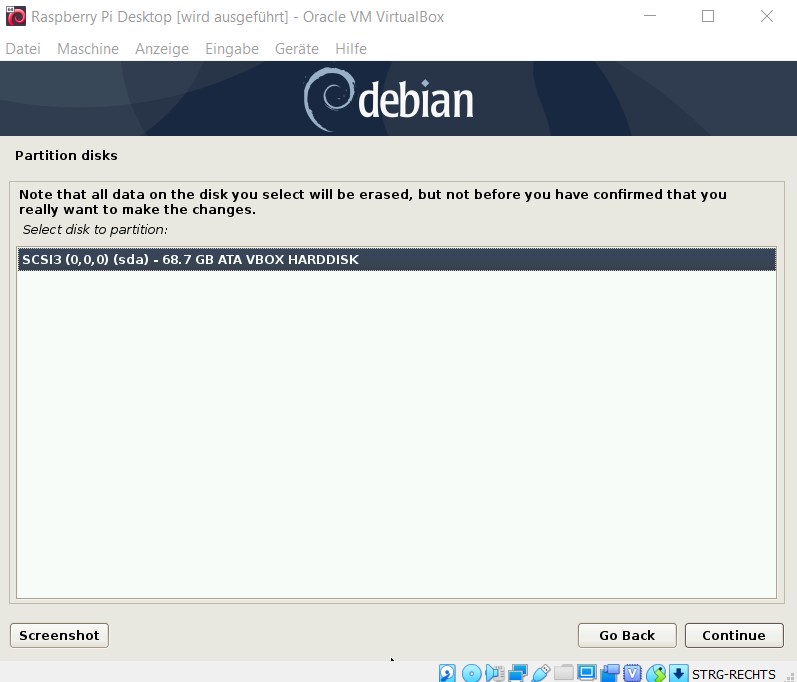Maximize the VirtualBox window
This screenshot has height=682, width=797.
point(708,16)
